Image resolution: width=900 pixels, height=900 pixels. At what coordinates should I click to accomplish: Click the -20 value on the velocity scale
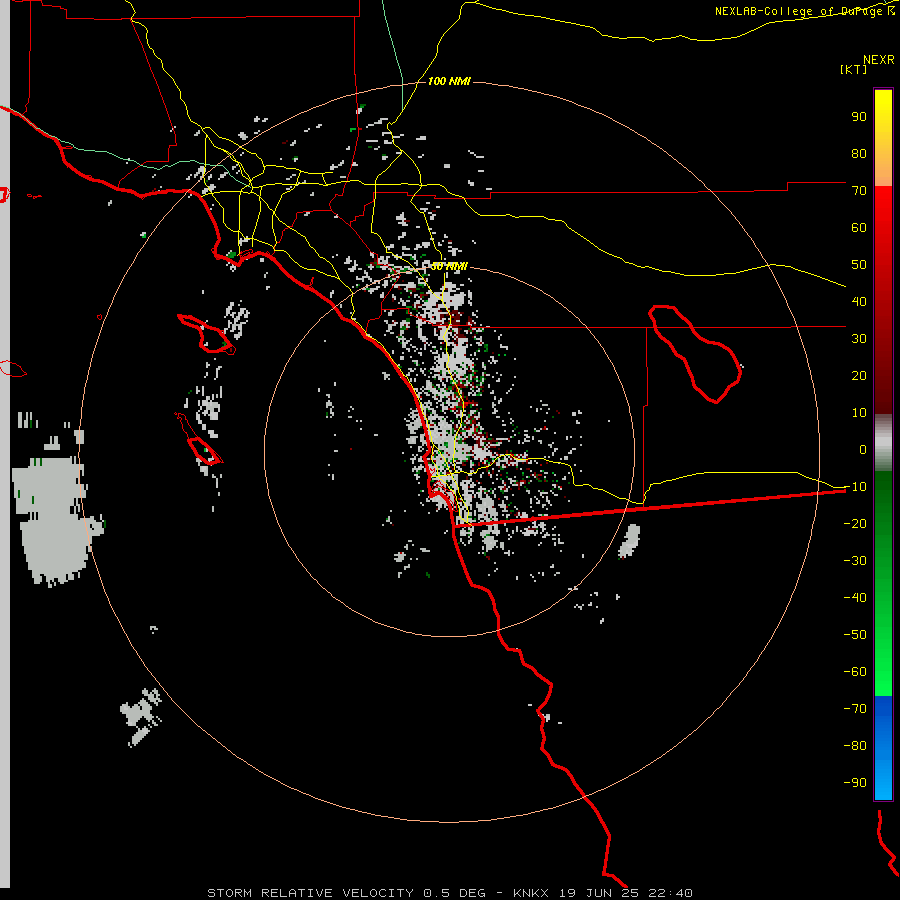pyautogui.click(x=855, y=524)
